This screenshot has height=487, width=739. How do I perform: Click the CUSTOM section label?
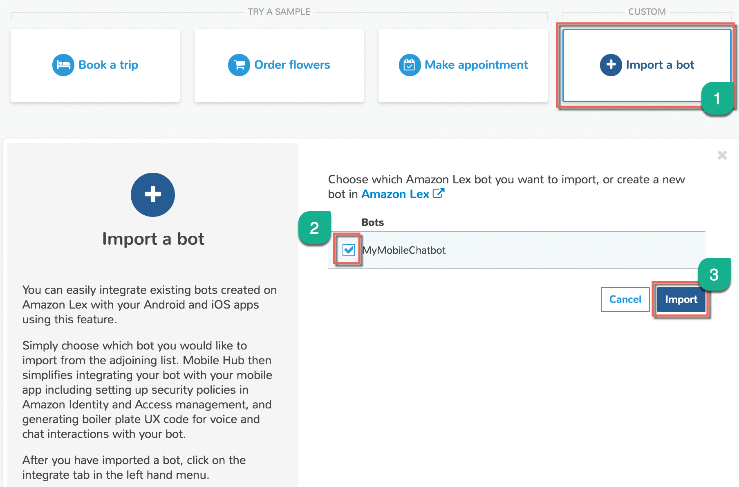pyautogui.click(x=647, y=12)
